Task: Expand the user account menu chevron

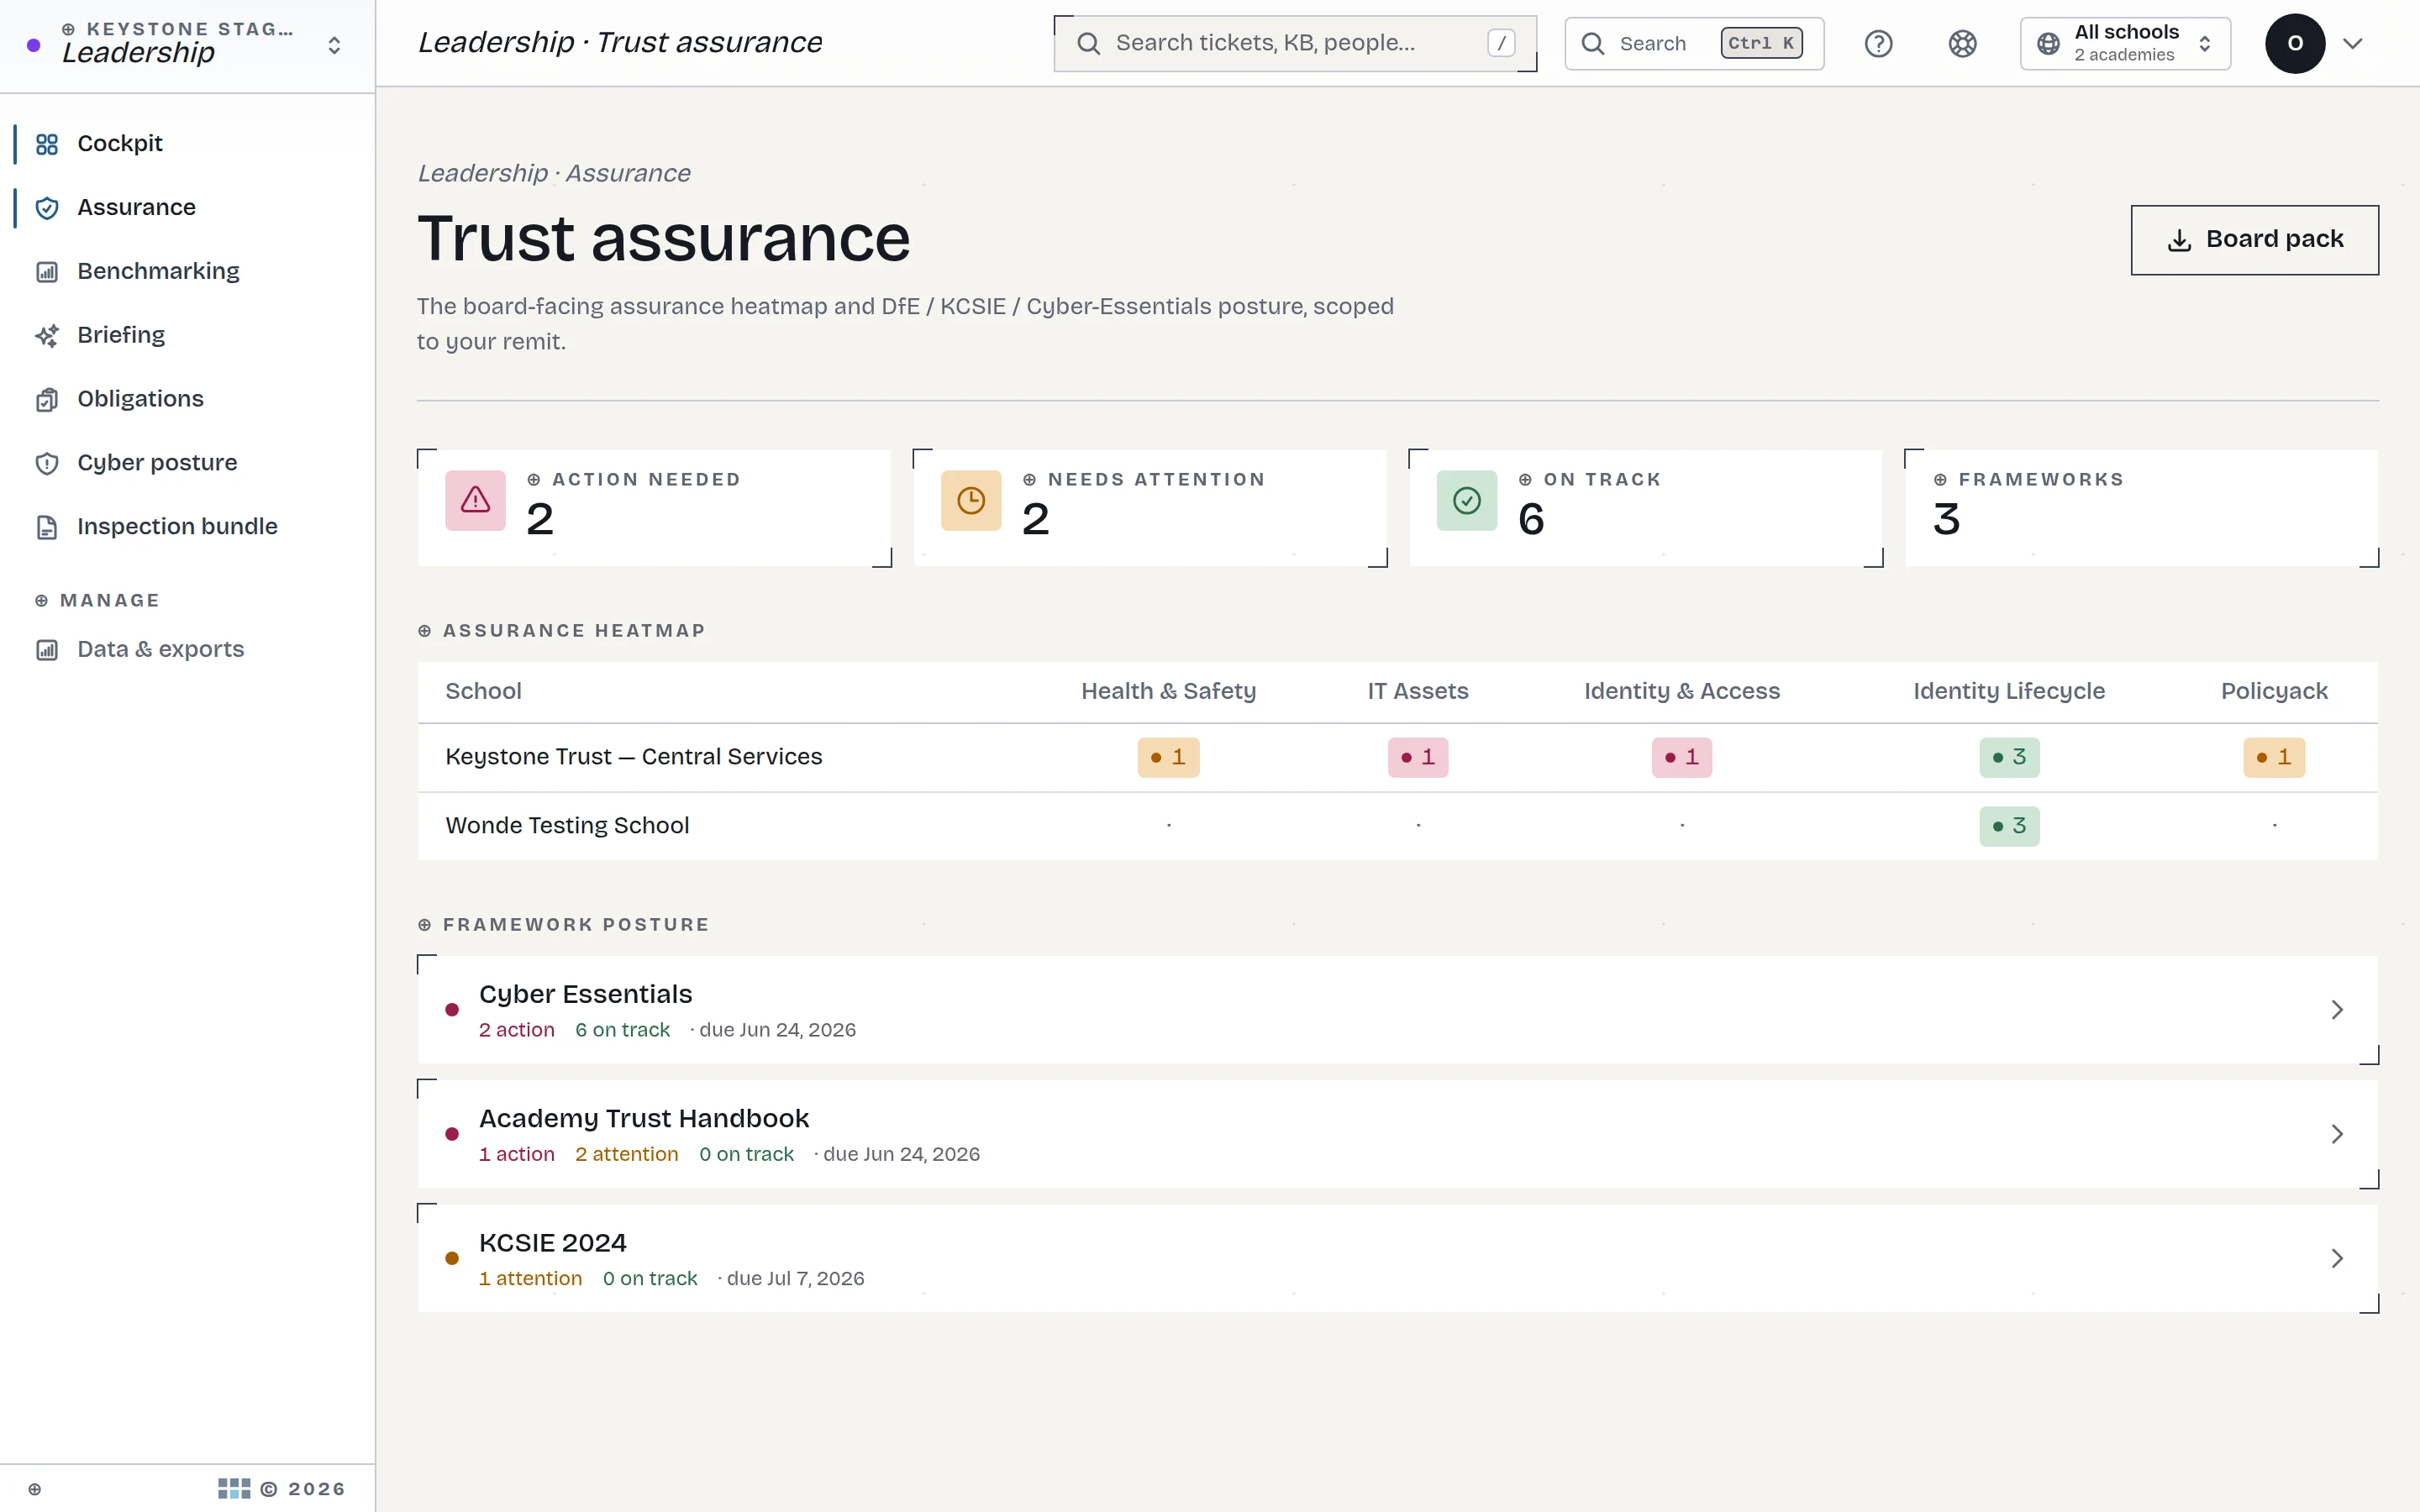Action: pos(2353,44)
